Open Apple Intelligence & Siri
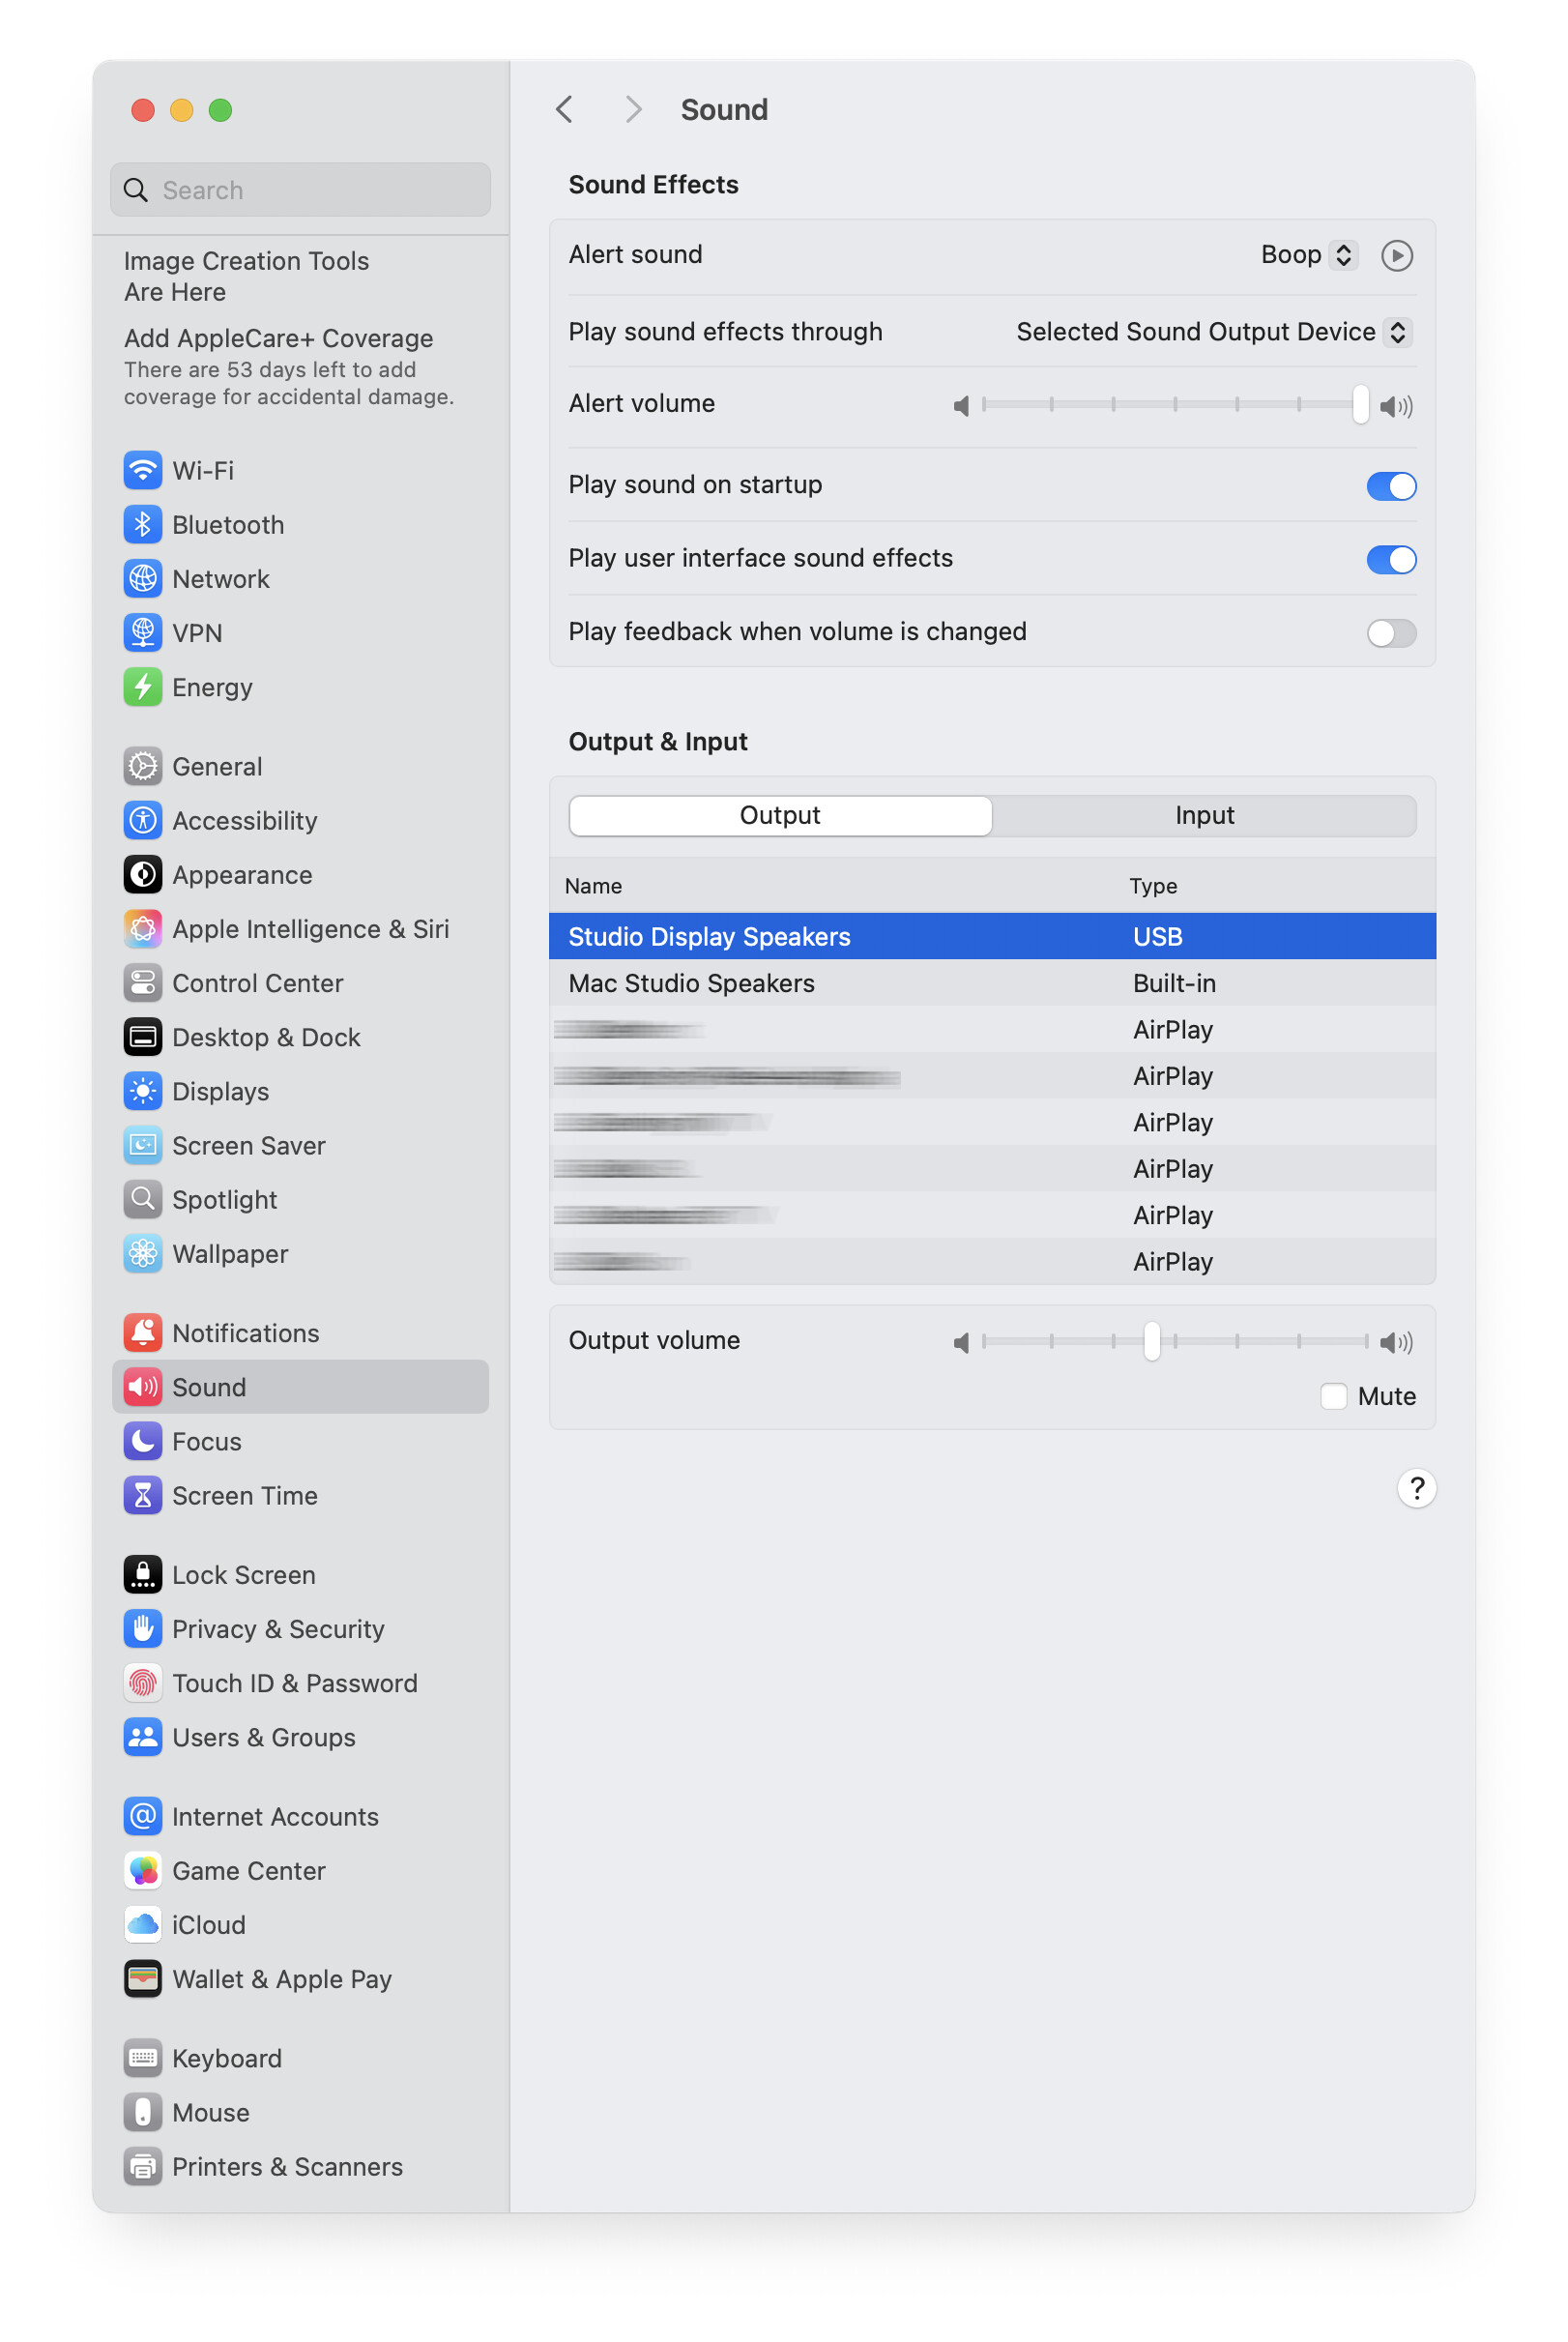The height and width of the screenshot is (2342, 1568). pyautogui.click(x=300, y=929)
